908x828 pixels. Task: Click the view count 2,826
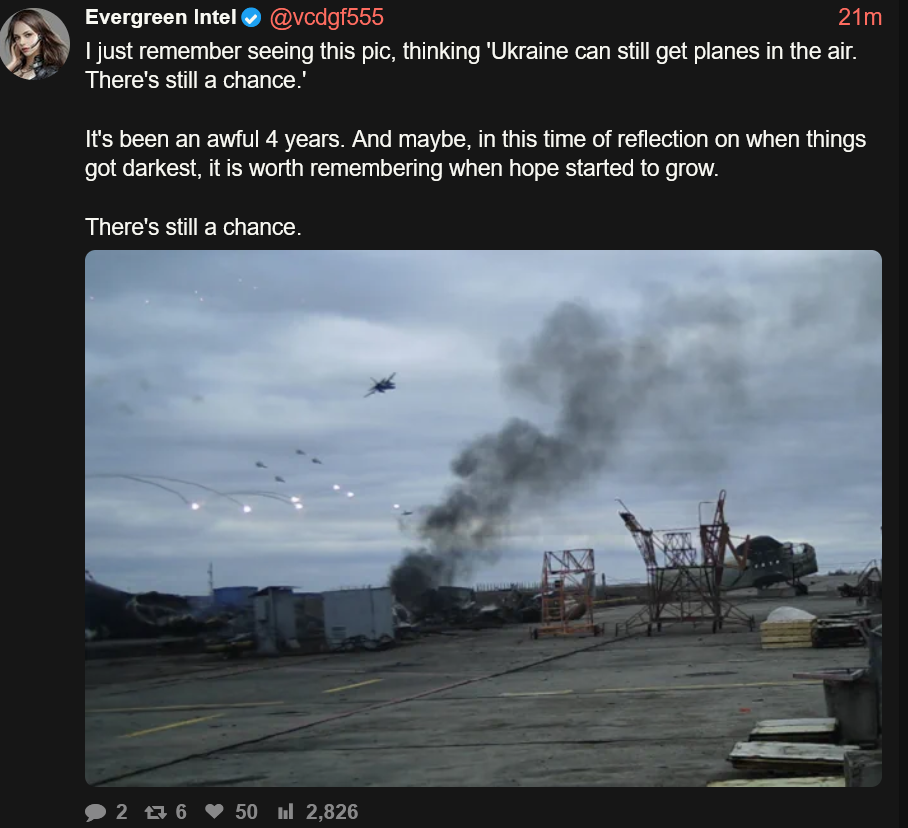(x=332, y=812)
